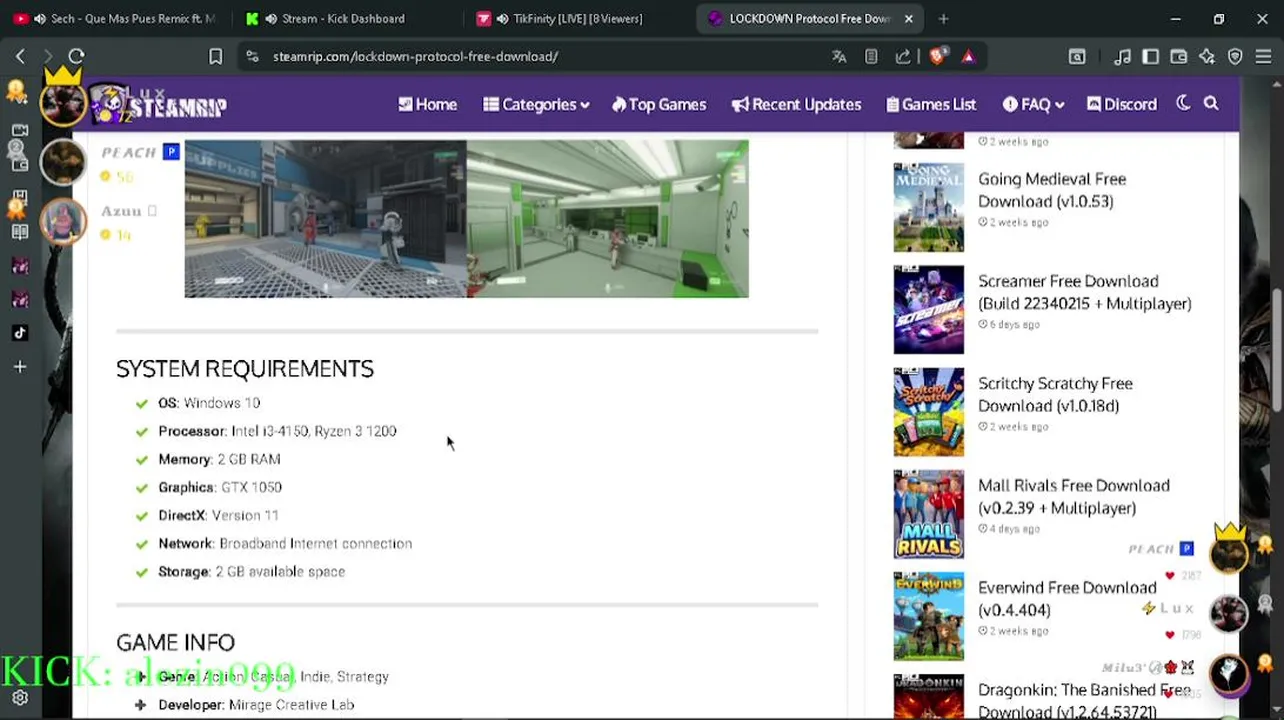Viewport: 1284px width, 720px height.
Task: Open Brave Shields lion icon
Action: point(936,57)
